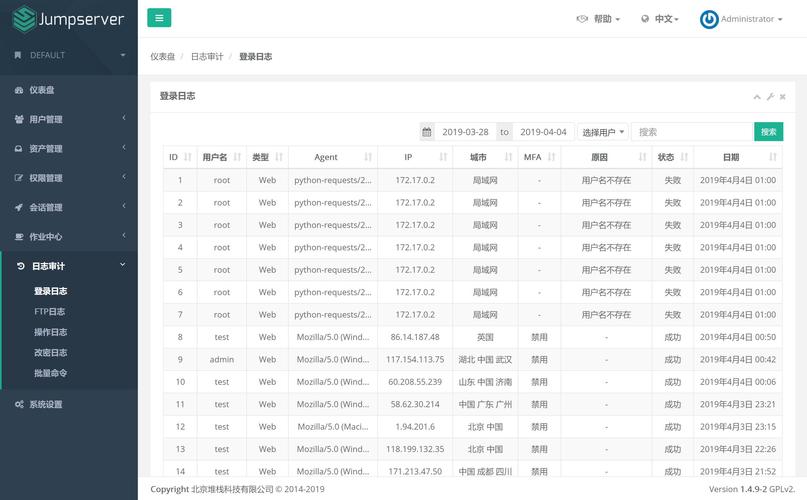This screenshot has width=807, height=500.
Task: Click the admin username in row 9
Action: [222, 360]
